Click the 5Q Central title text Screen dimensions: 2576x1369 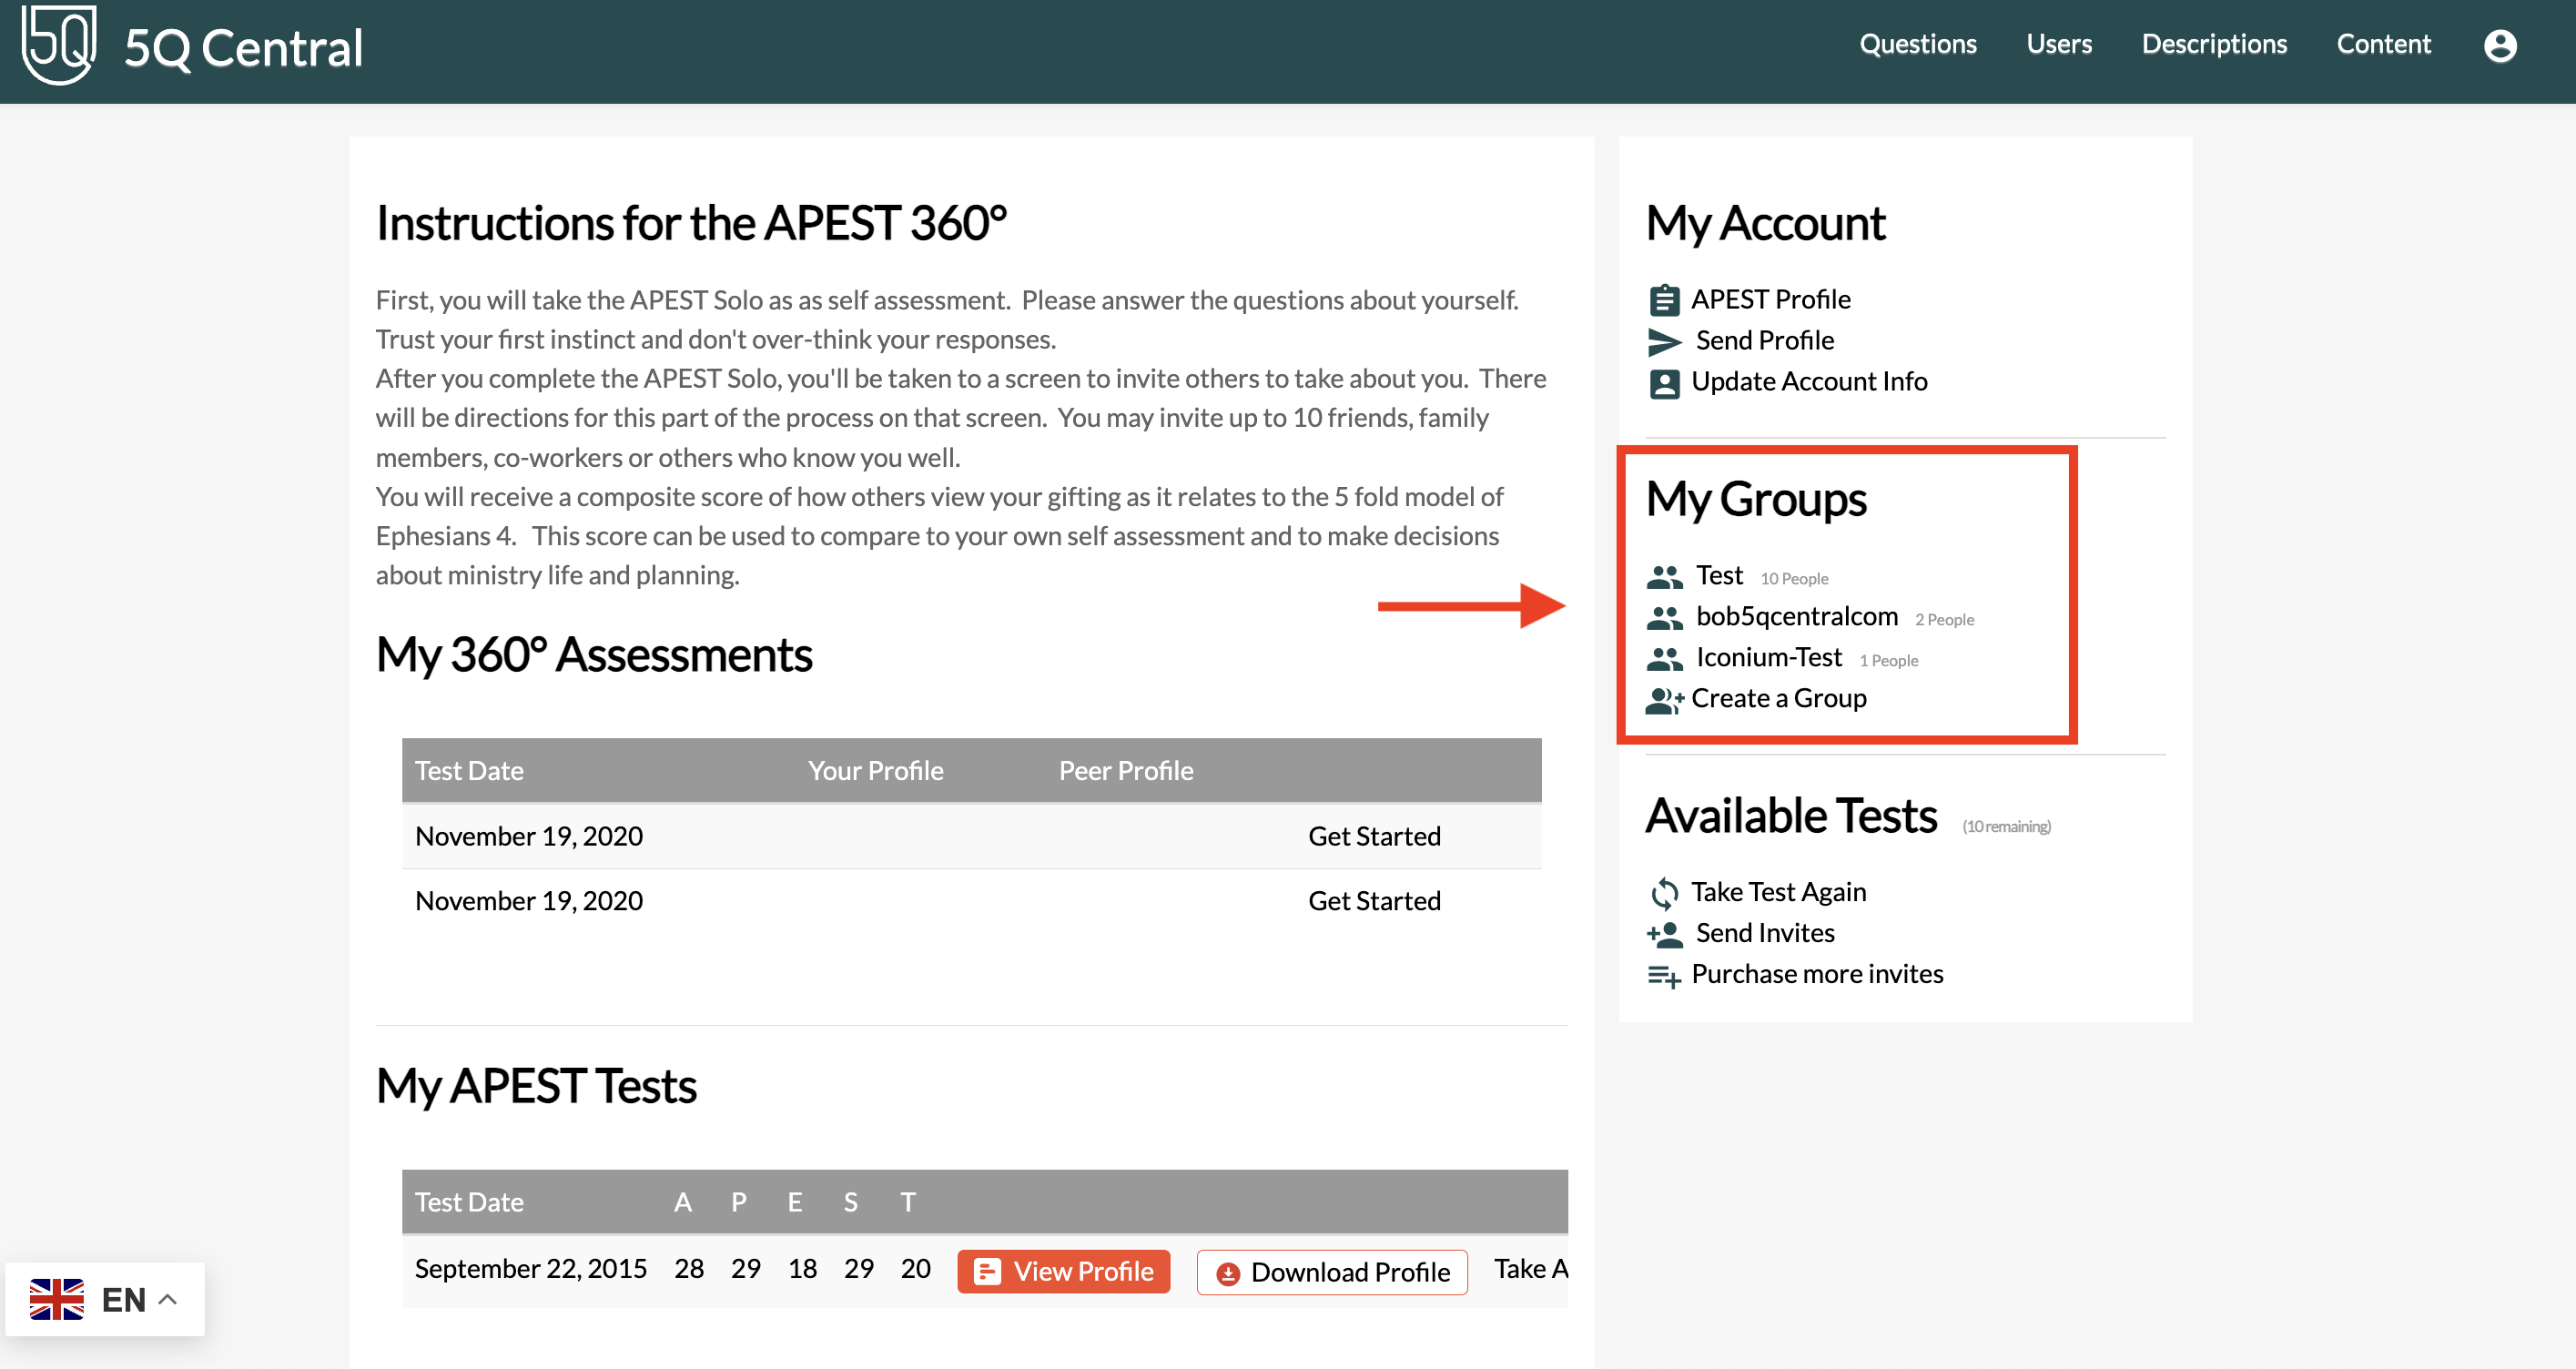(x=243, y=48)
